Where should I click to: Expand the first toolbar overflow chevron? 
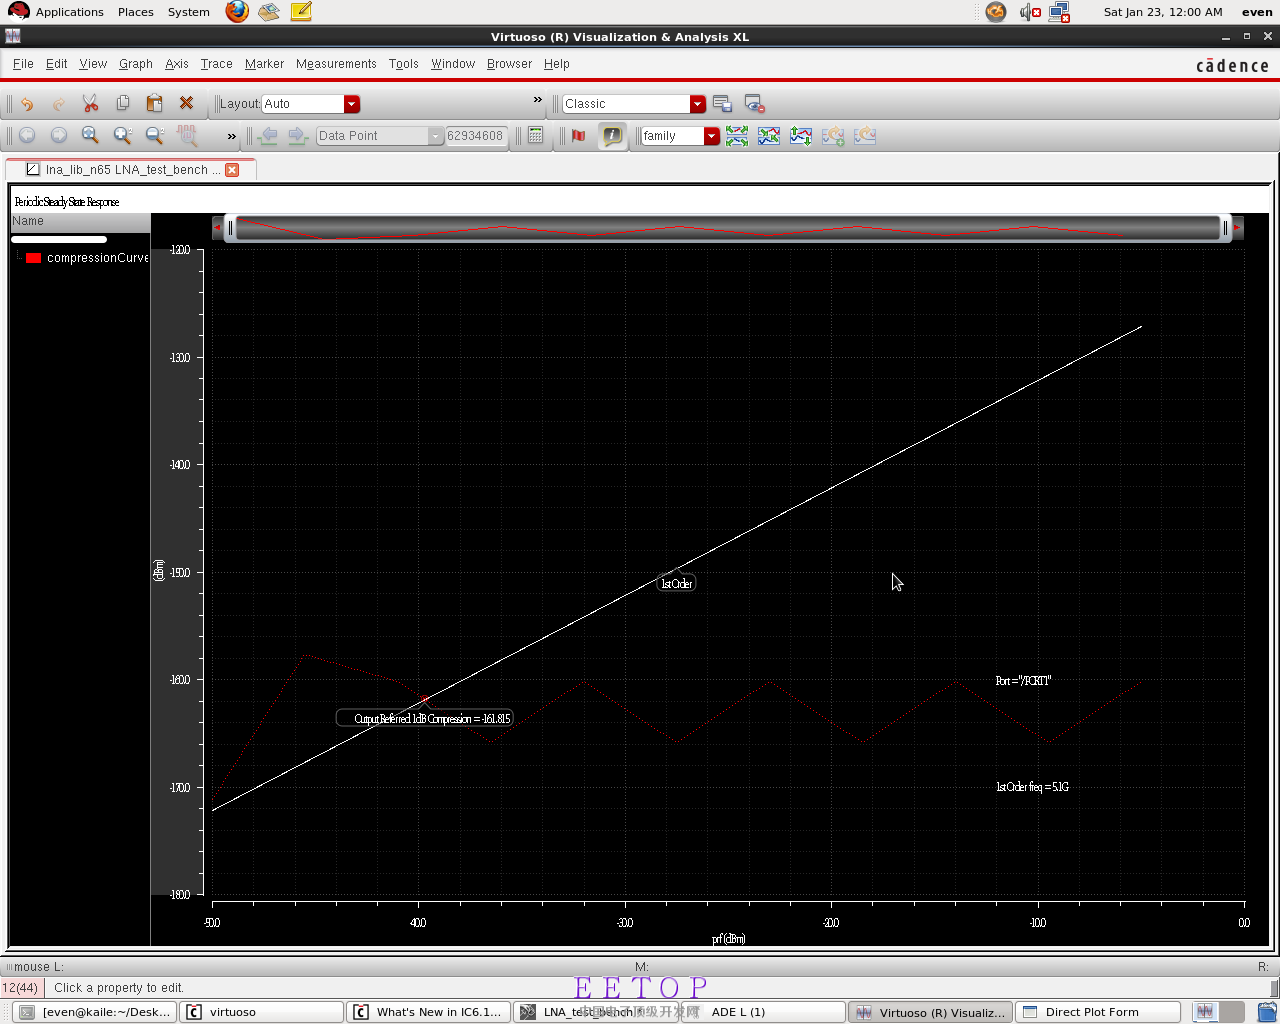[x=537, y=100]
